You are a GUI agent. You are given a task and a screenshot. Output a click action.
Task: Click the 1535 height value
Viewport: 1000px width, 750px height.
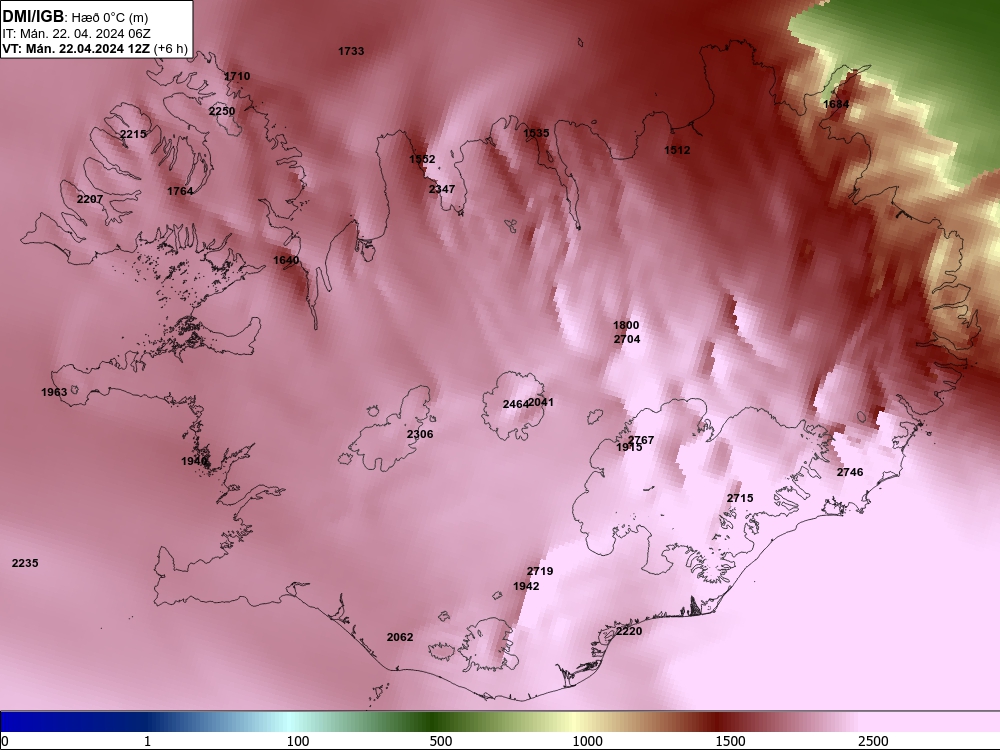point(536,133)
